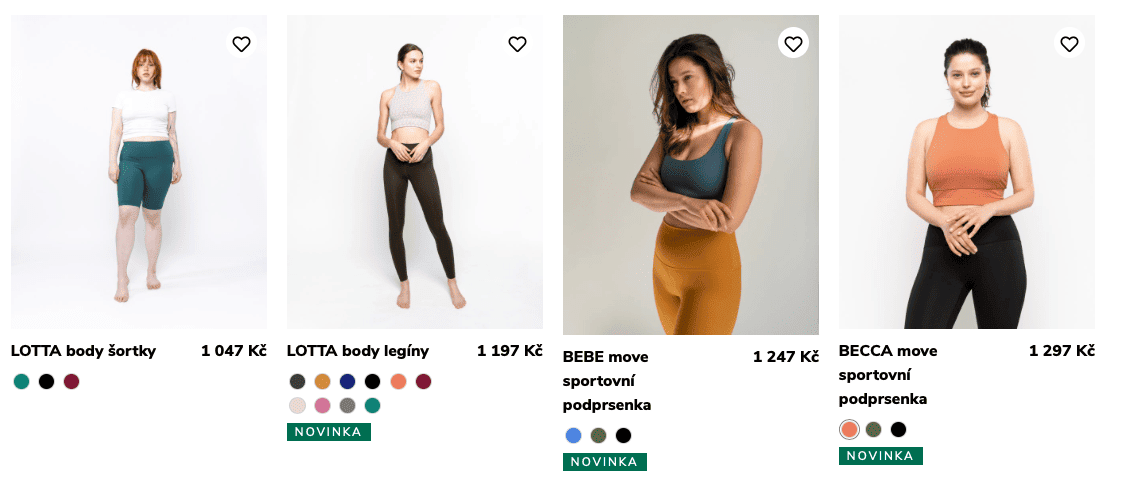Viewport: 1123px width, 480px height.
Task: Open photo of model in orange bra
Action: [966, 171]
